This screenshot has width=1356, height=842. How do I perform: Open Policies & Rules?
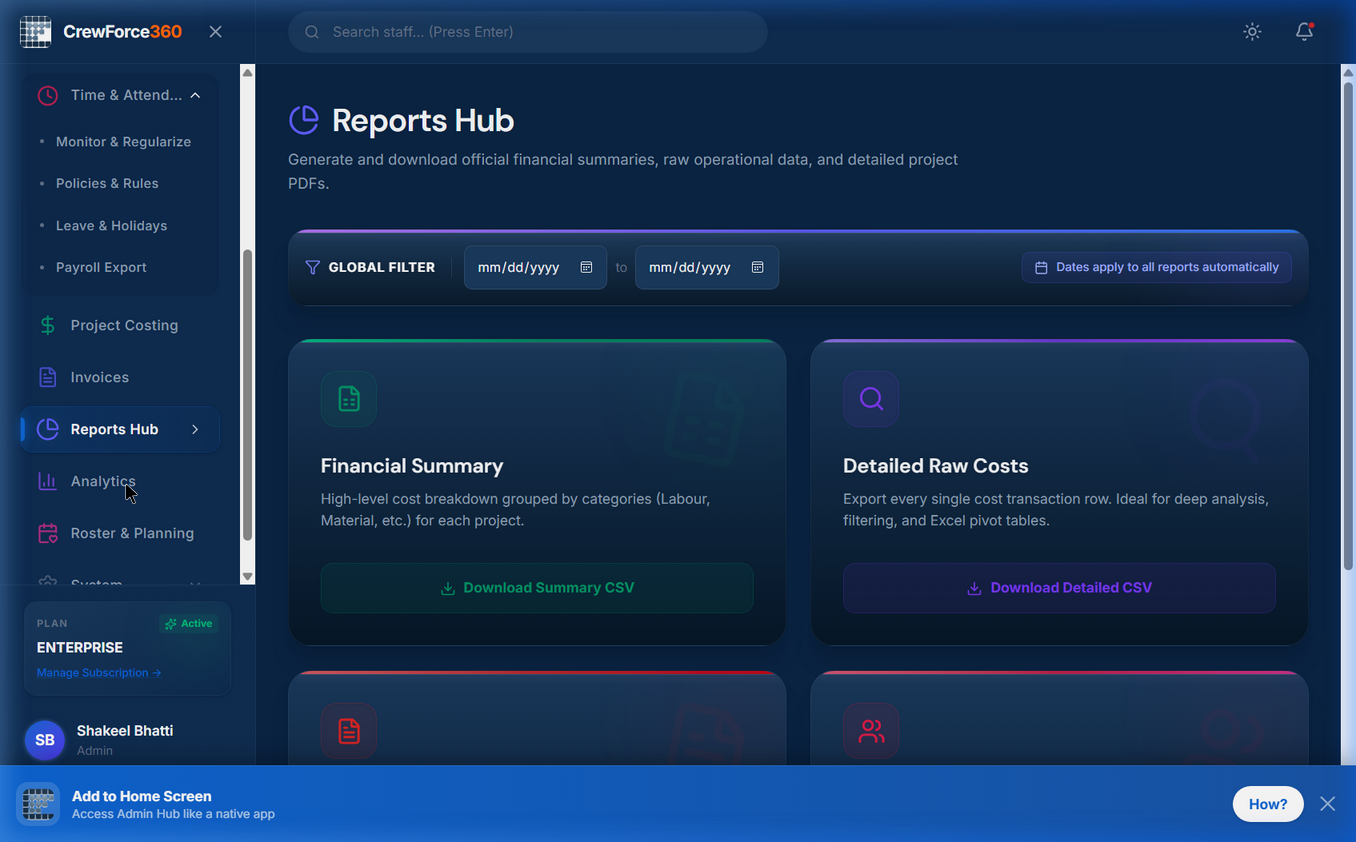click(x=107, y=184)
